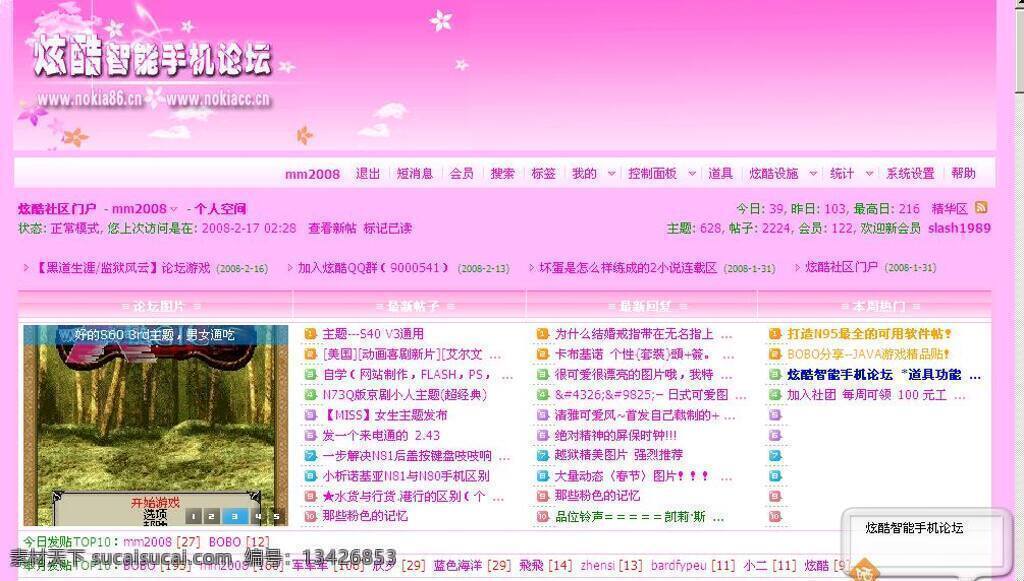Open BOBO [12] in today's top posters

click(239, 542)
